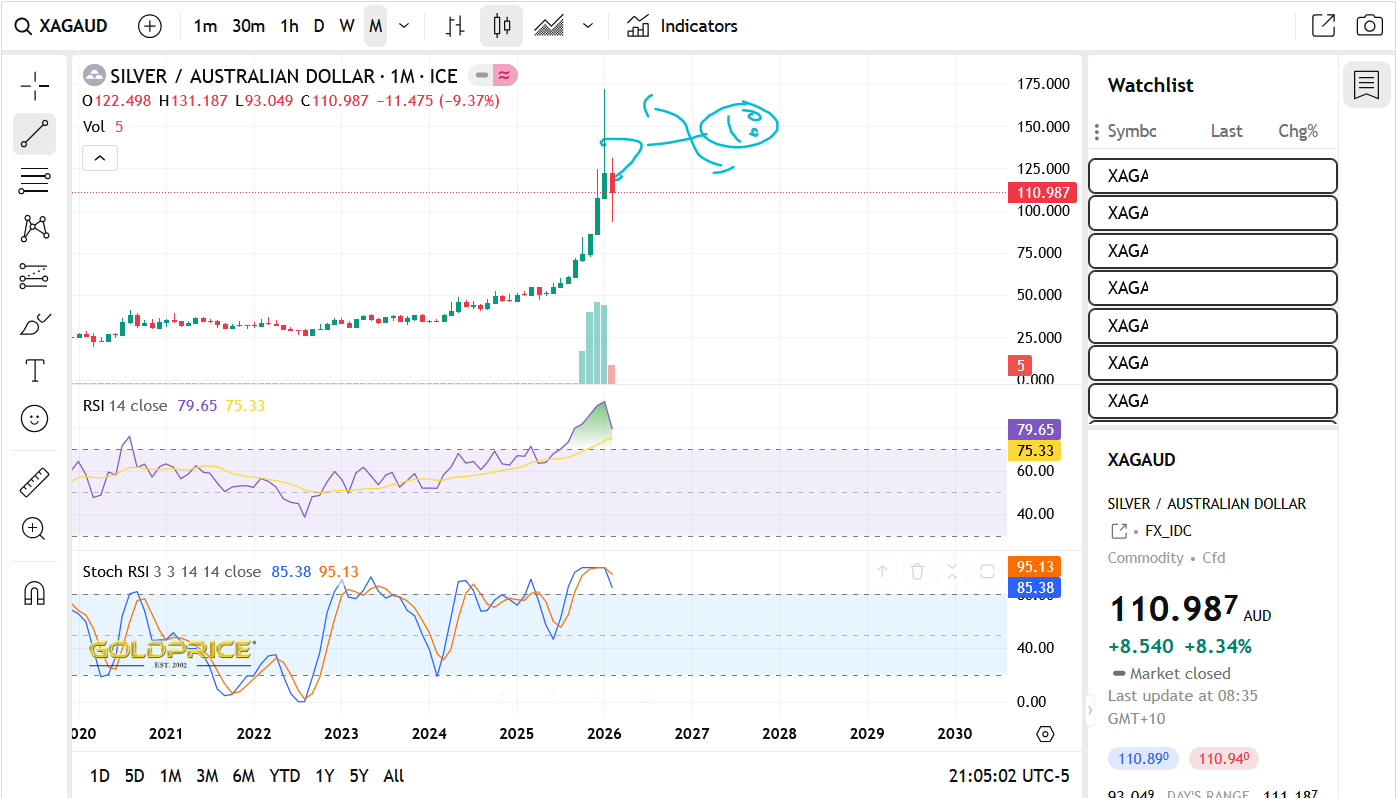Collapse the right sidebar with the small arrow
This screenshot has height=798, width=1397.
click(x=1090, y=711)
